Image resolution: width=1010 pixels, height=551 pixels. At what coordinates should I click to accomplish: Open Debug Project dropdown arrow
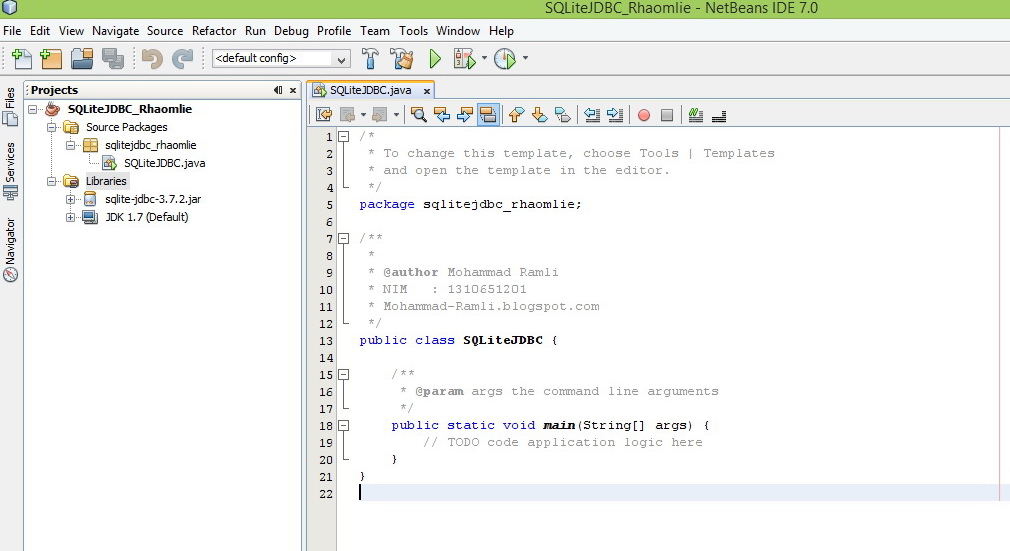point(484,59)
